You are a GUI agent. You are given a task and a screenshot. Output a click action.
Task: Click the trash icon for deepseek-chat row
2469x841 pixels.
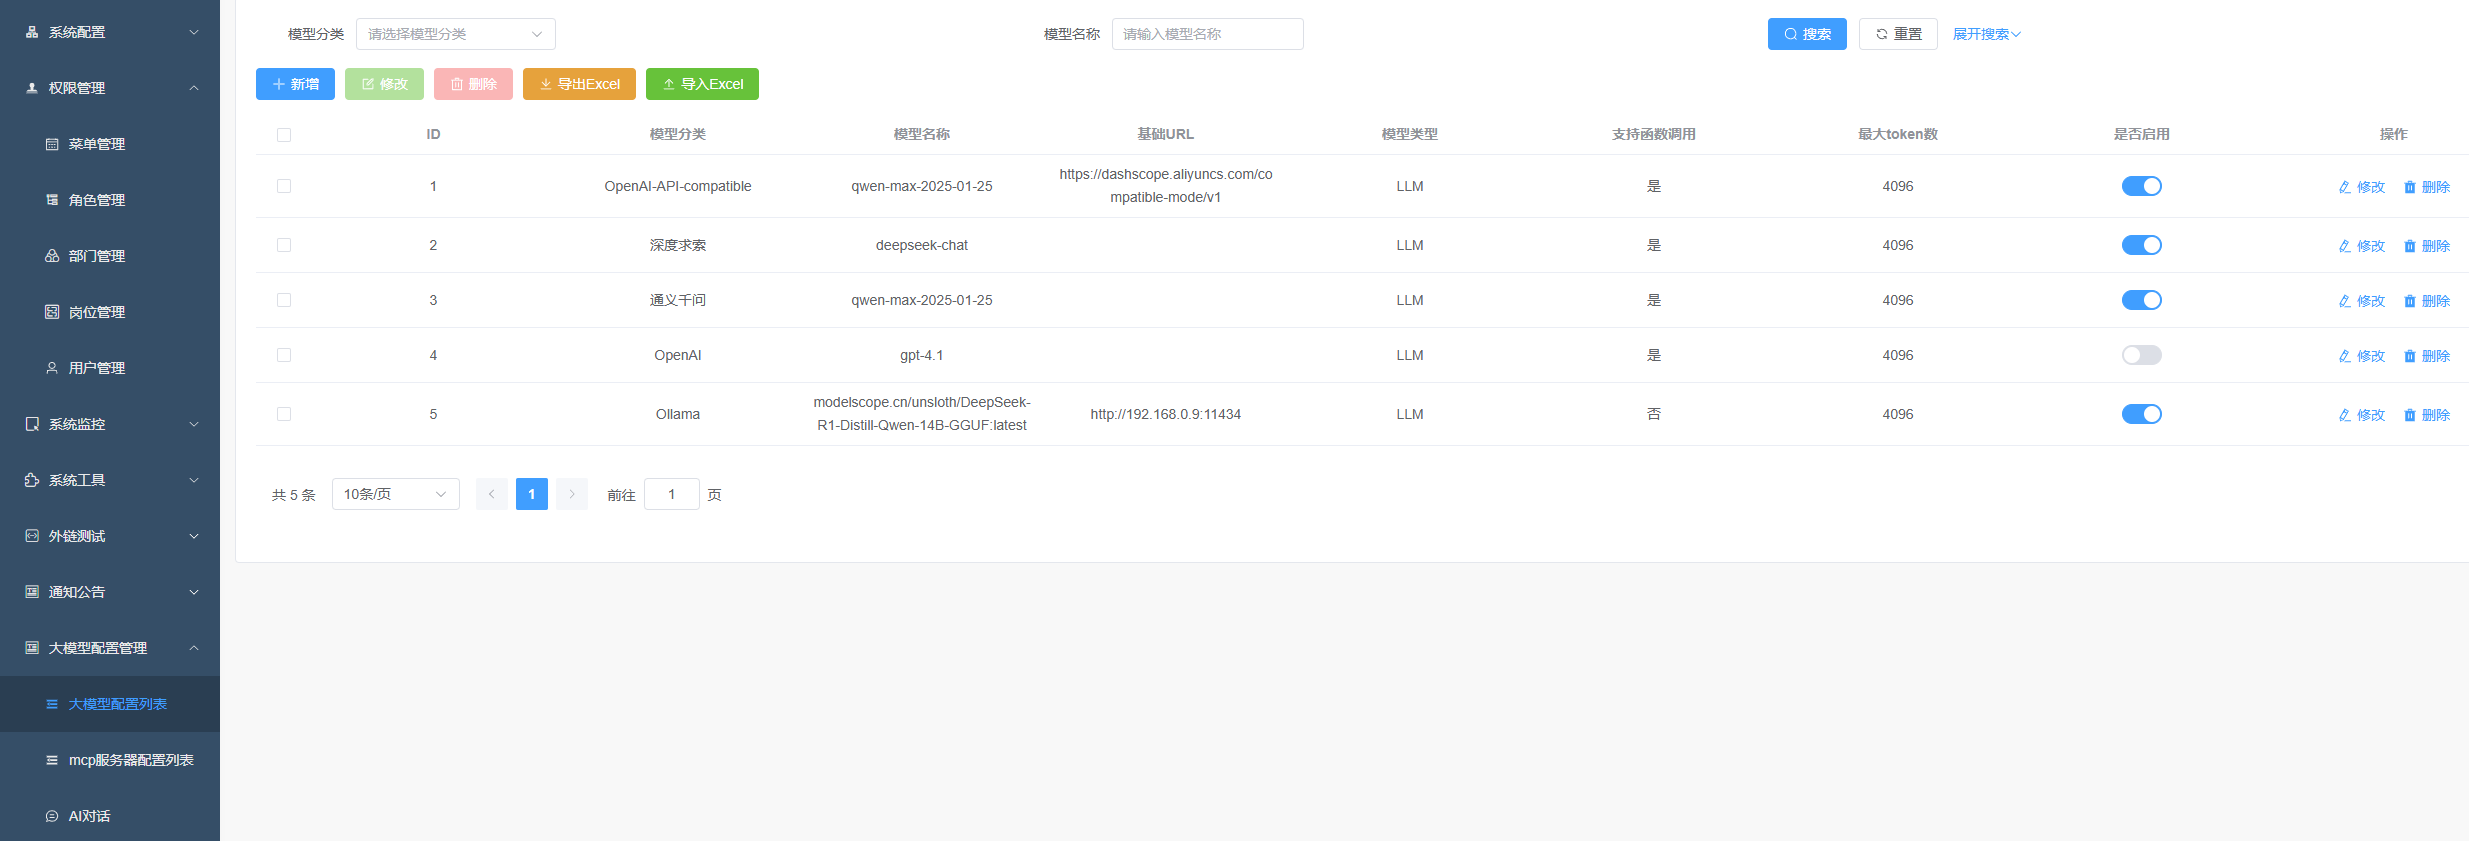(2410, 246)
